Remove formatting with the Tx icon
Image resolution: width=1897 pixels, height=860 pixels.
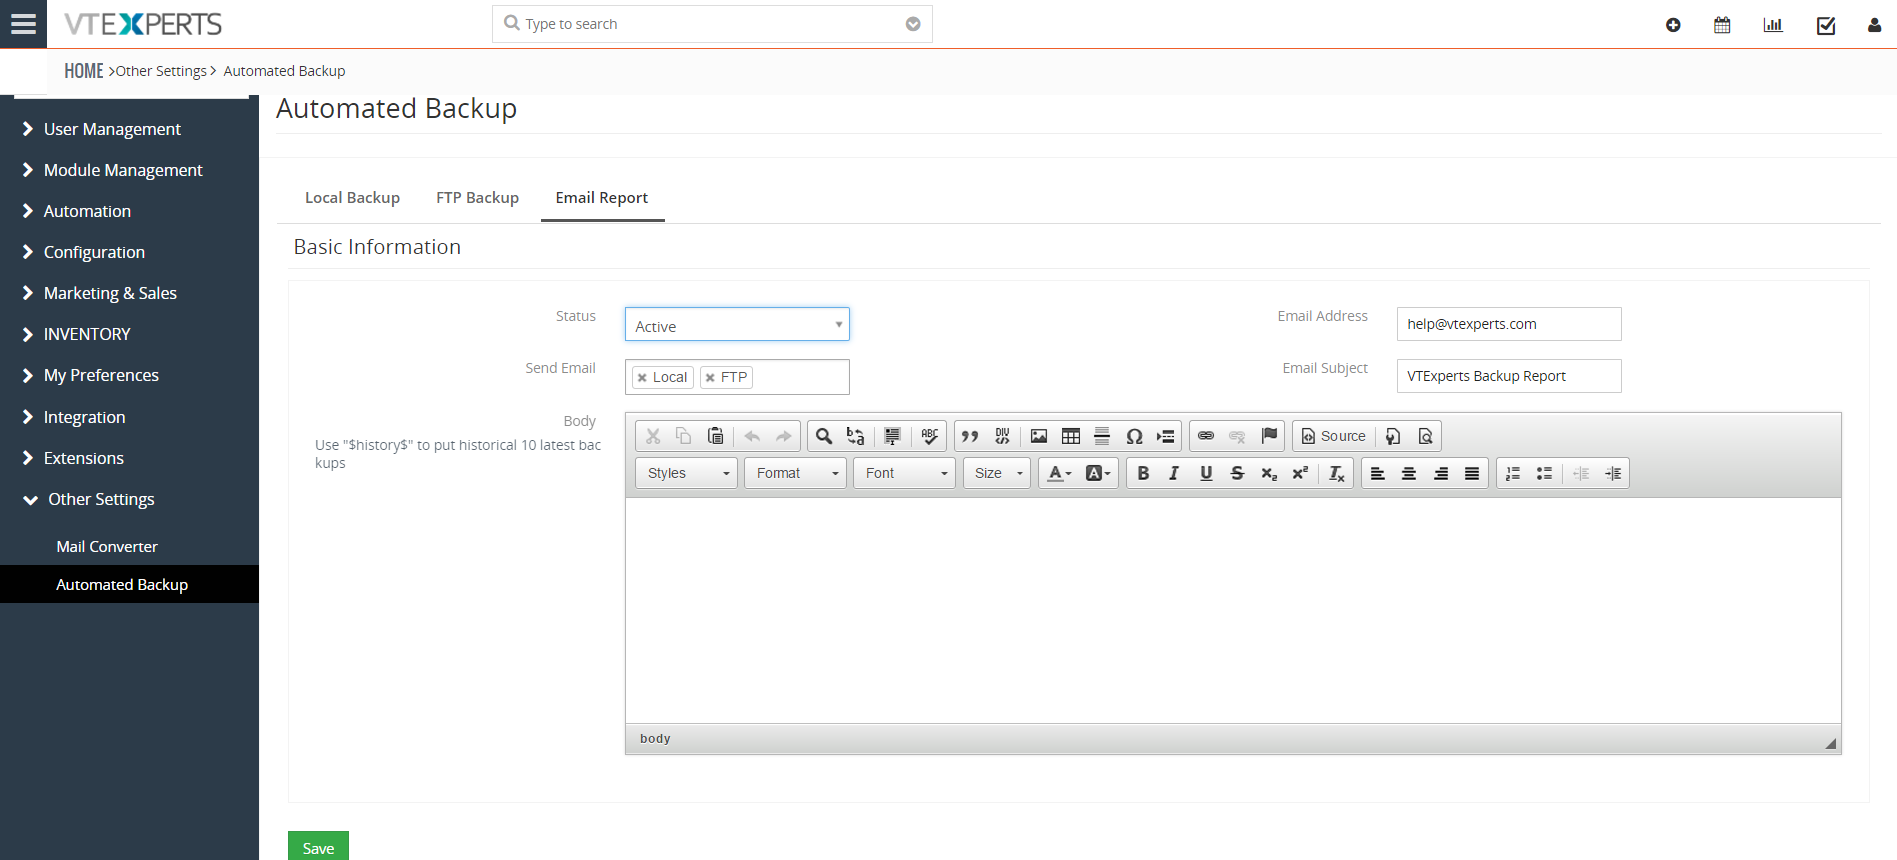pyautogui.click(x=1336, y=473)
